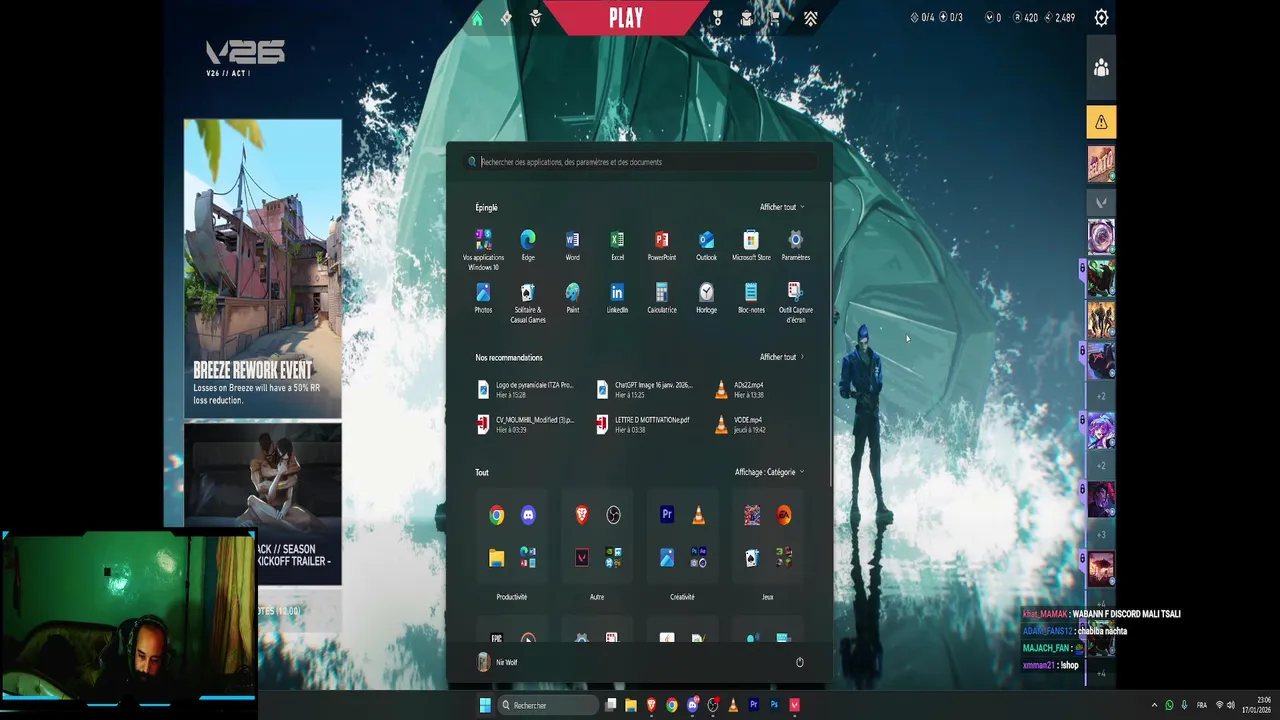Open Valorant social friends panel icon
The height and width of the screenshot is (720, 1280).
click(1101, 68)
